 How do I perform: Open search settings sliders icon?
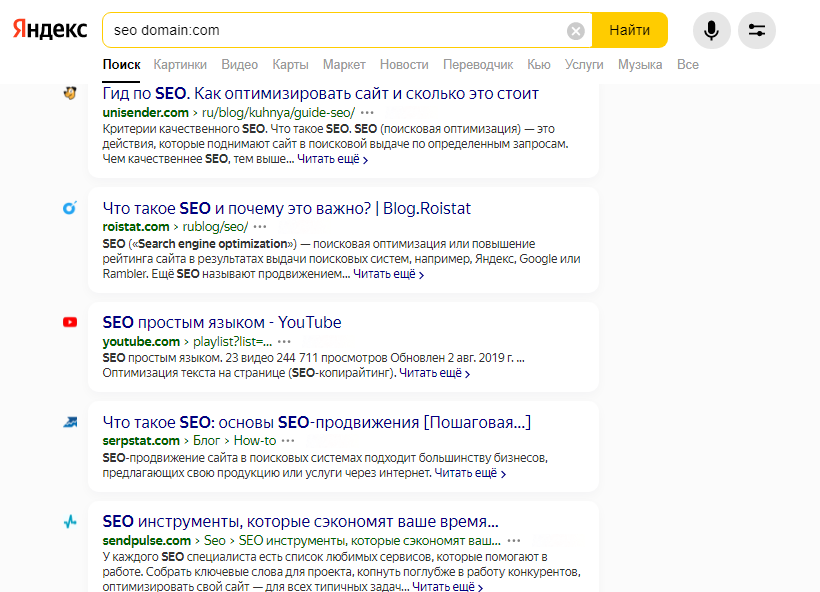757,30
